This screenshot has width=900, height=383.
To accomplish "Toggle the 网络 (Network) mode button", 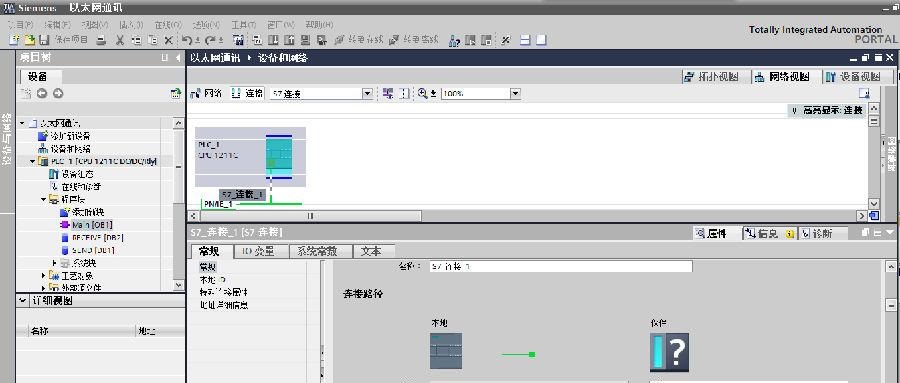I will pos(205,93).
